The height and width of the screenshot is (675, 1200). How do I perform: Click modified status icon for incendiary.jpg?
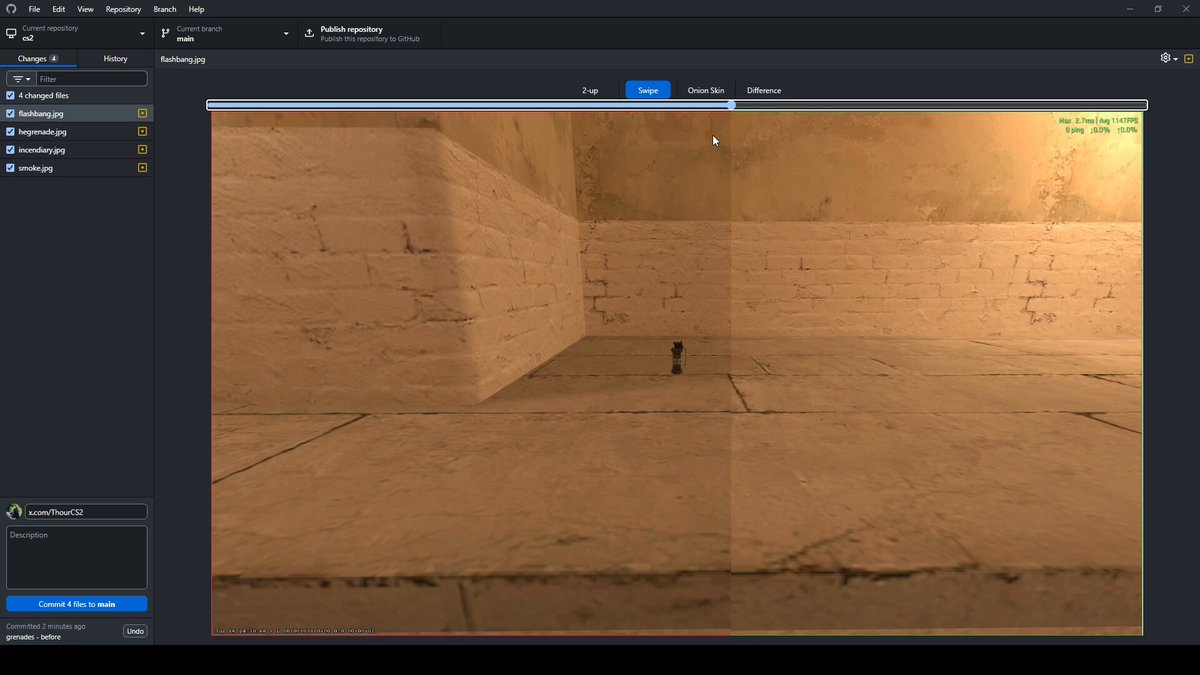click(x=142, y=149)
